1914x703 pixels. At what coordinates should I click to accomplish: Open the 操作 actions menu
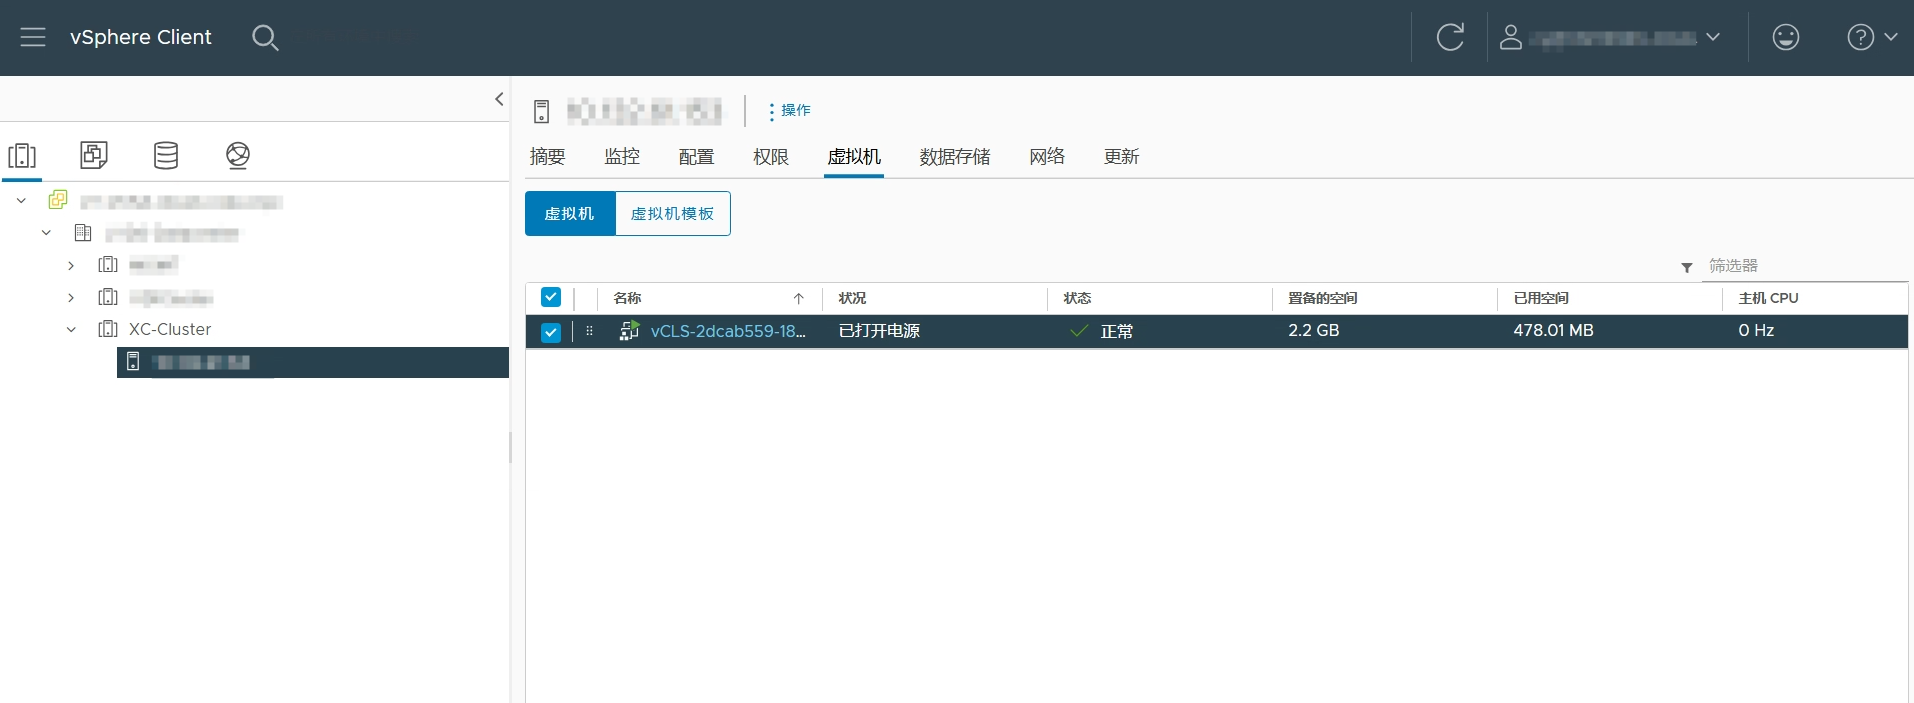[x=790, y=110]
